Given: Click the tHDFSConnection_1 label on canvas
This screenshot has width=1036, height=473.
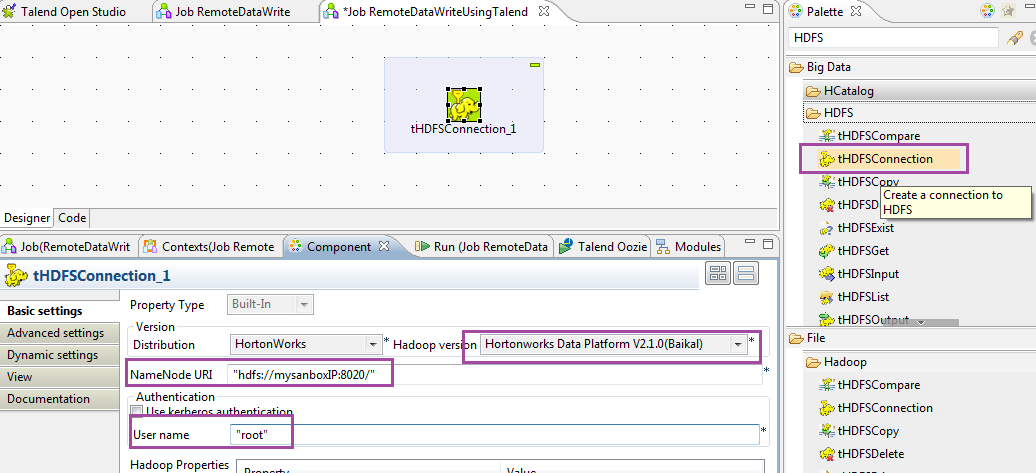Looking at the screenshot, I should coord(463,129).
